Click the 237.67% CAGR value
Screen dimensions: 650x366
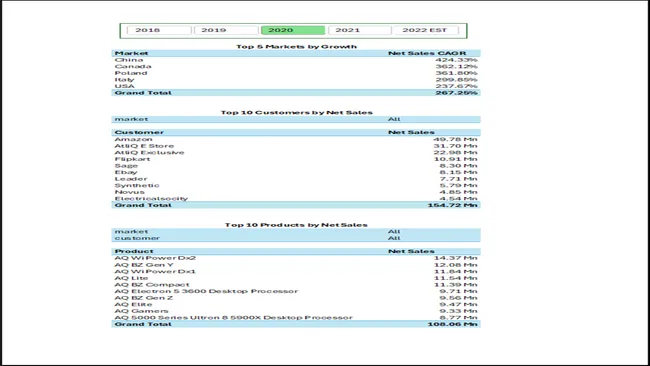coord(456,86)
